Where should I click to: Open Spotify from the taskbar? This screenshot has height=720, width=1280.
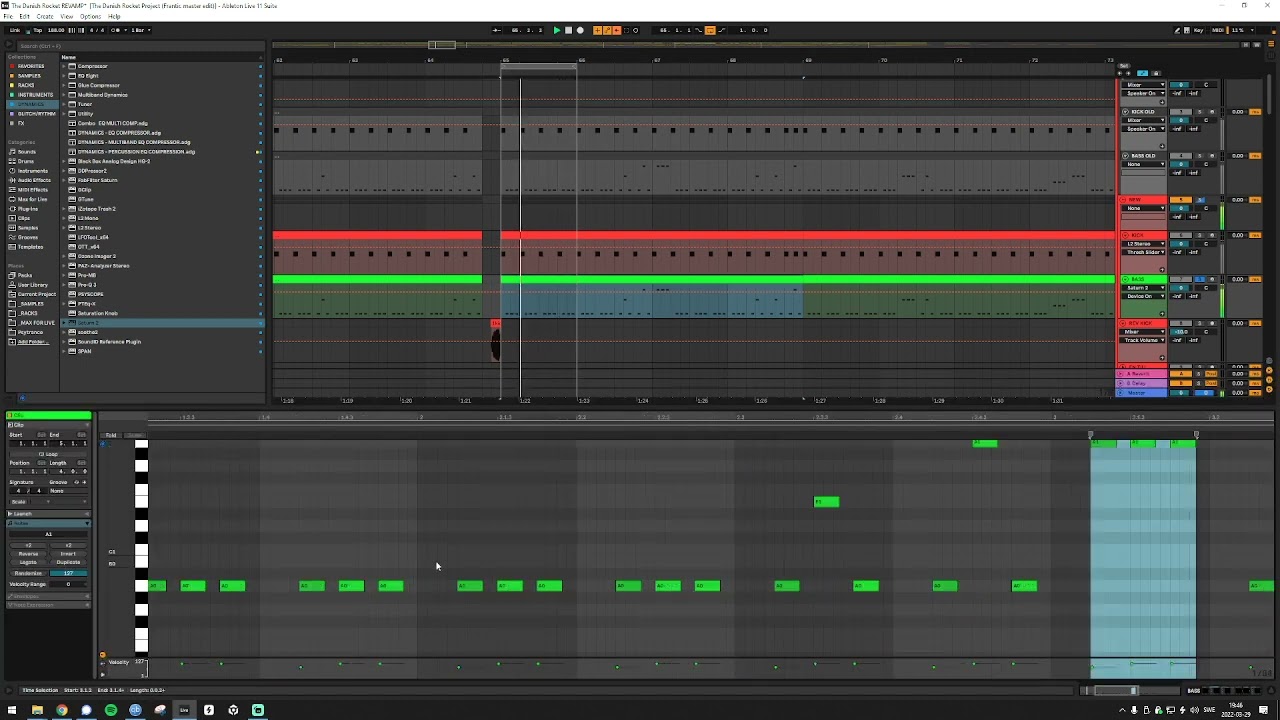tap(111, 710)
